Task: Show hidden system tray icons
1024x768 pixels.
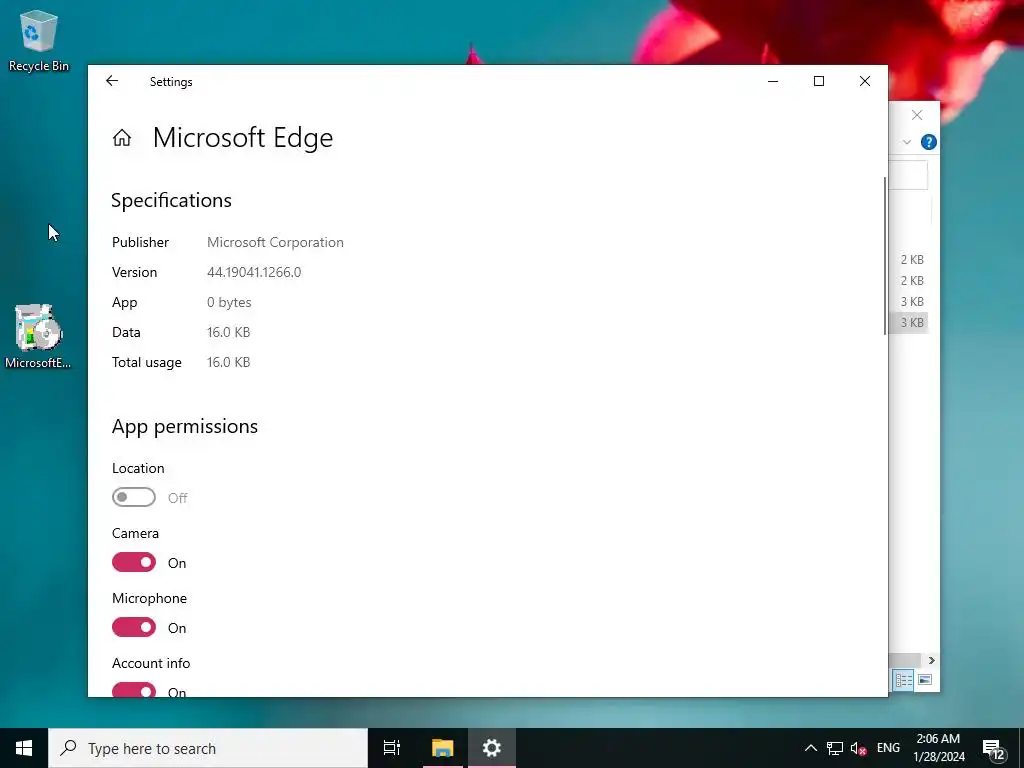Action: point(810,748)
